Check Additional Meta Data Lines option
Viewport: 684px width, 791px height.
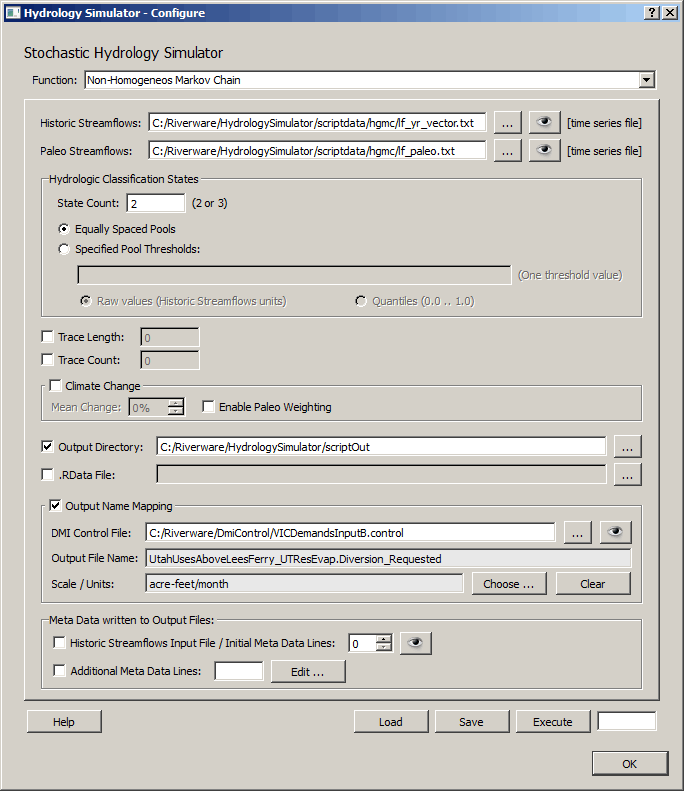tap(60, 671)
